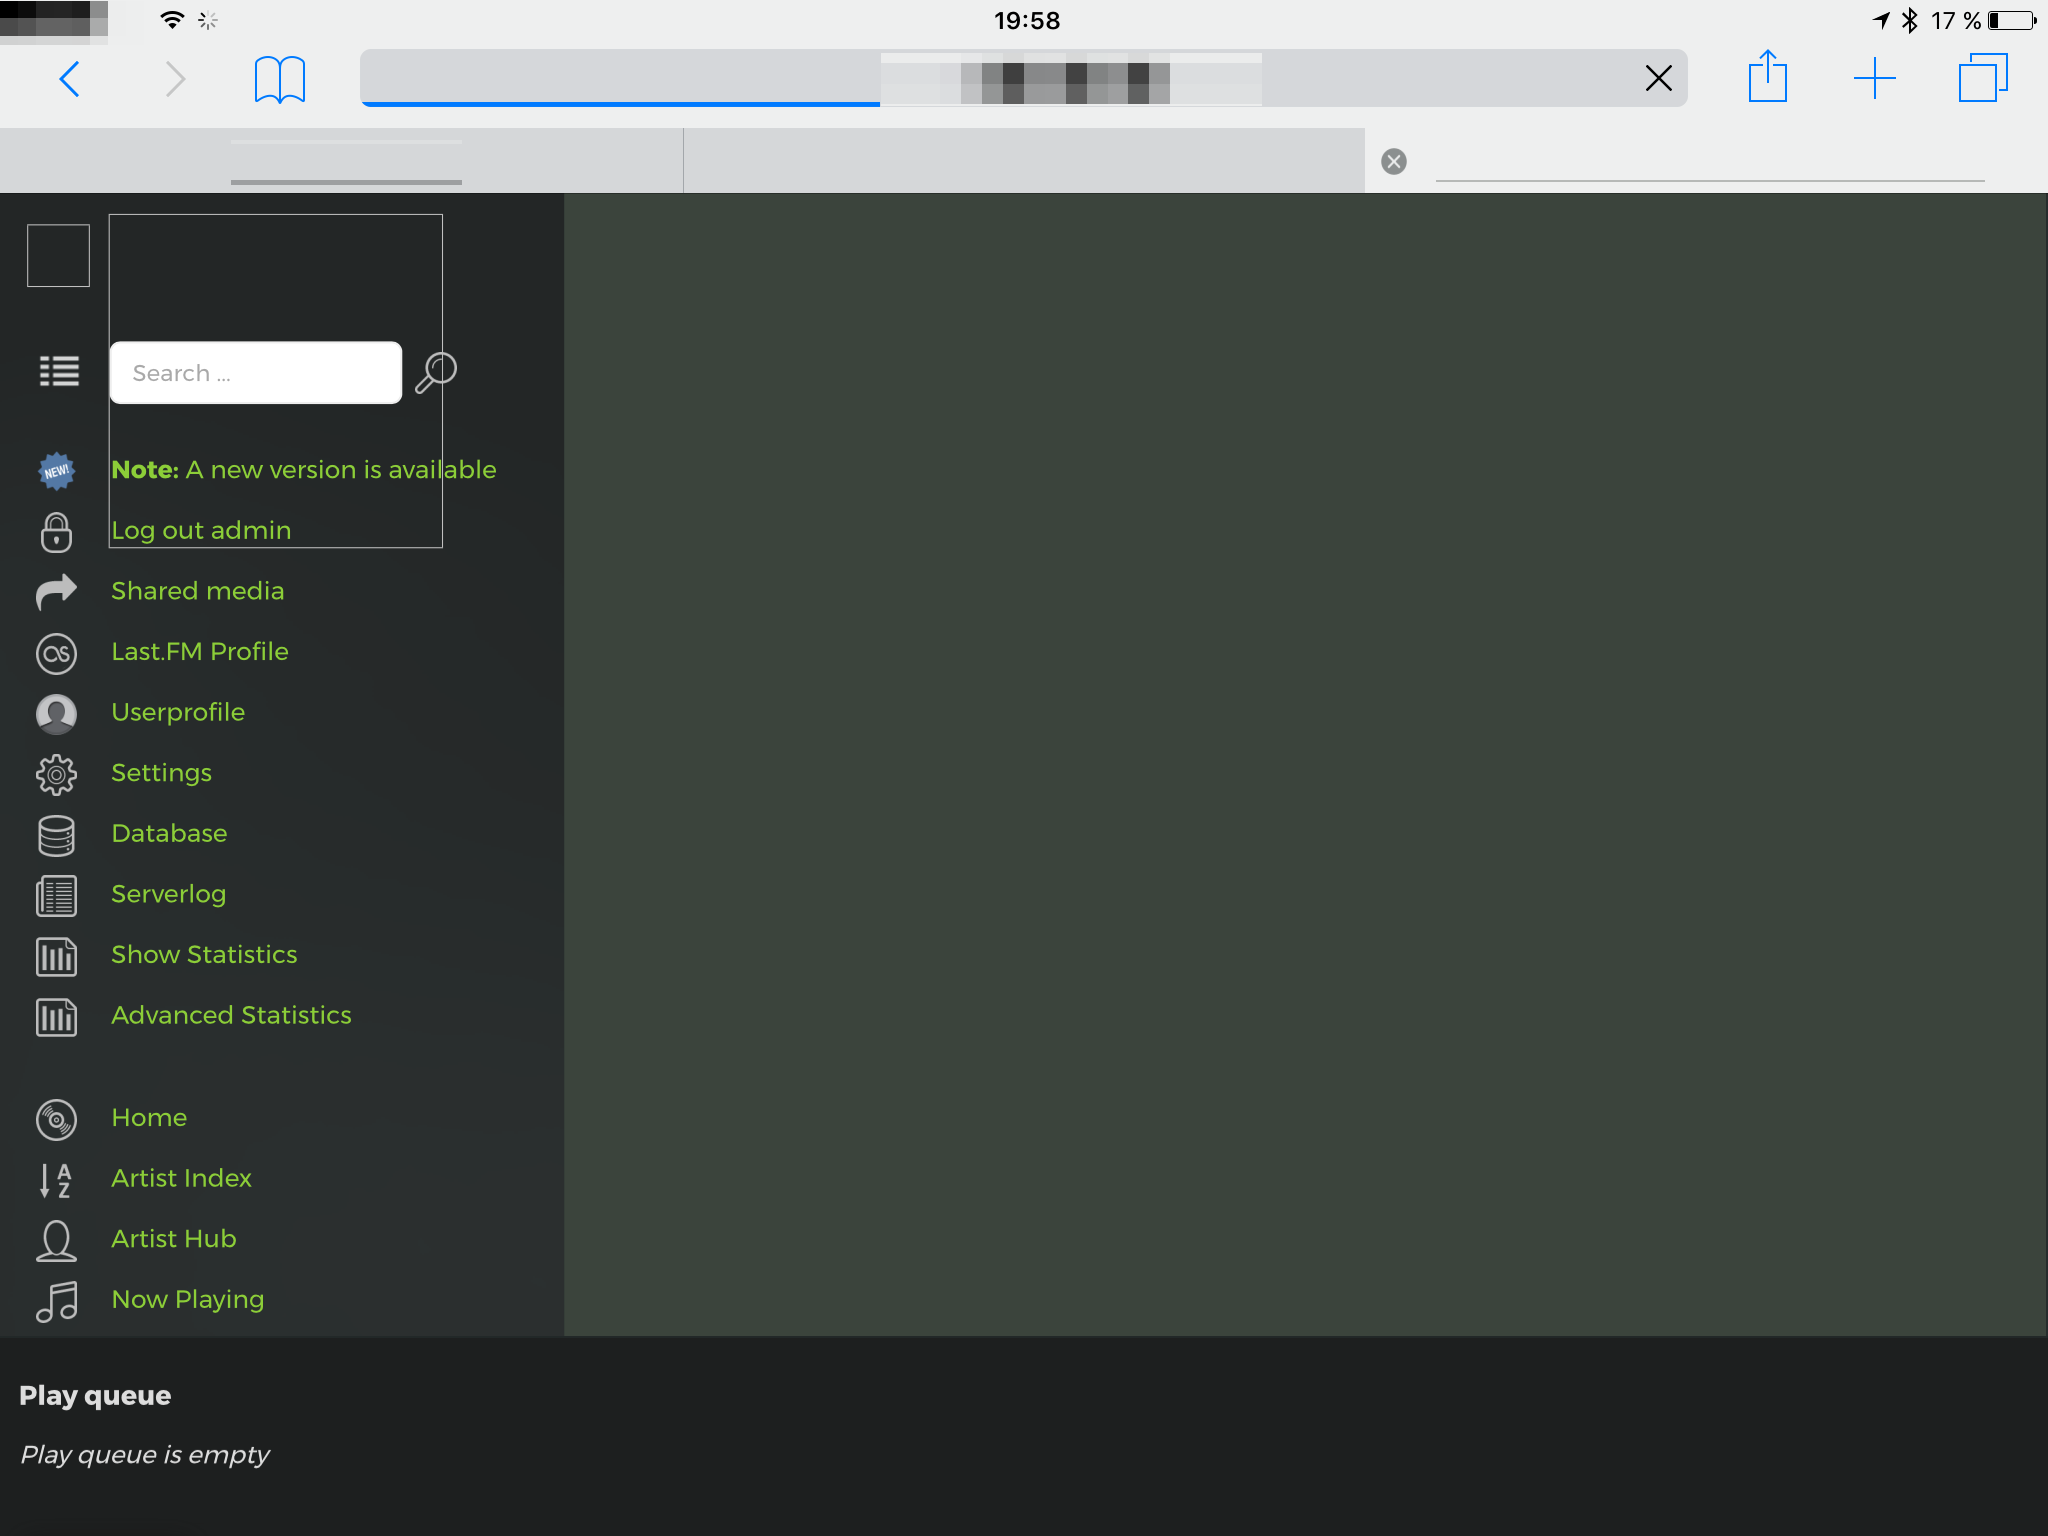Go to Userprofile page
This screenshot has height=1536, width=2048.
(x=178, y=712)
